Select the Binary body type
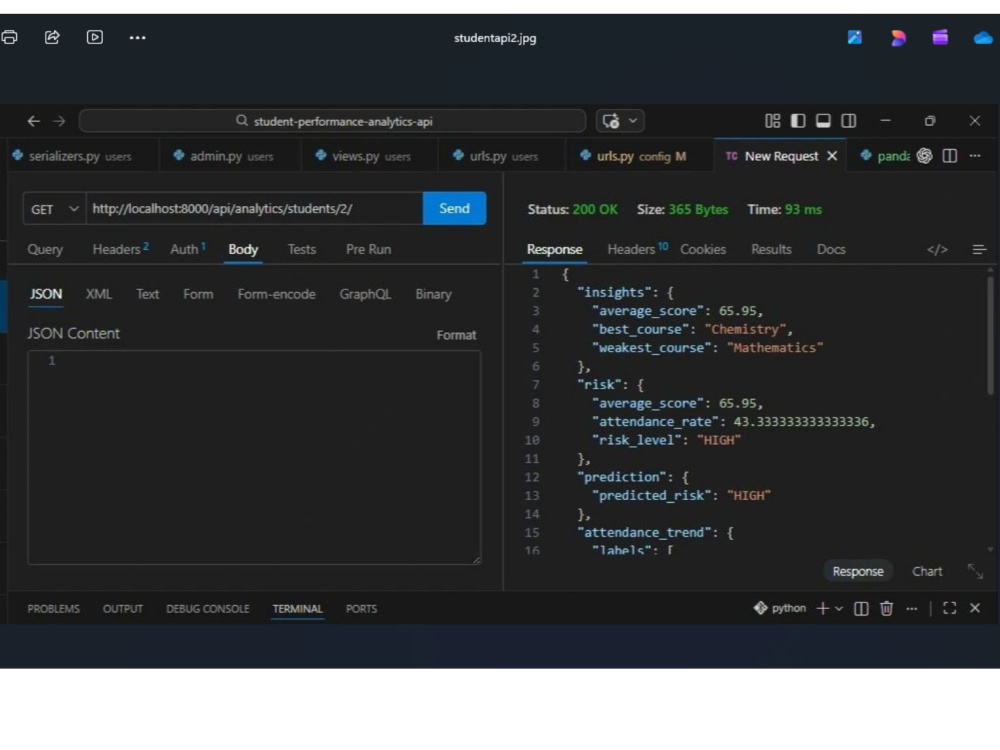This screenshot has height=750, width=1000. point(433,294)
